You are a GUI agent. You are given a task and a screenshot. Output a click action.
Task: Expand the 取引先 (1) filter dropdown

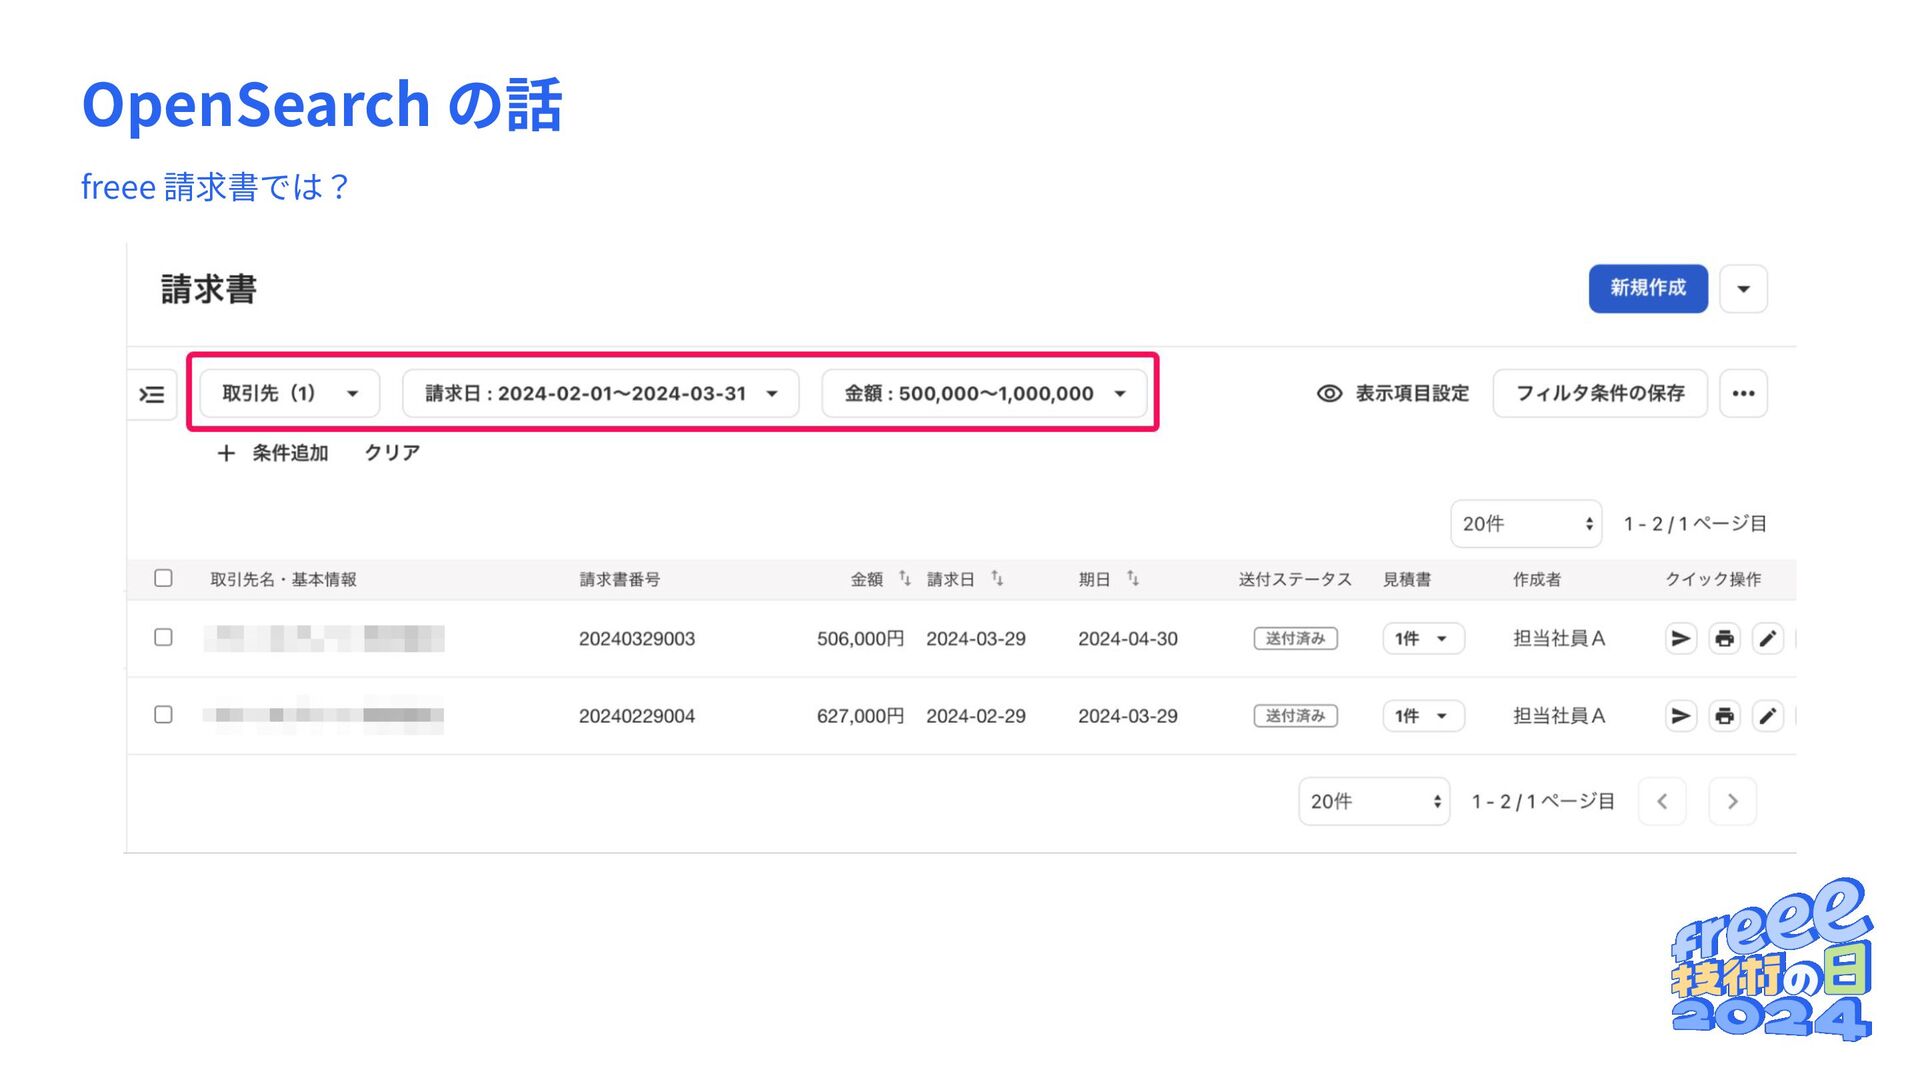[290, 394]
